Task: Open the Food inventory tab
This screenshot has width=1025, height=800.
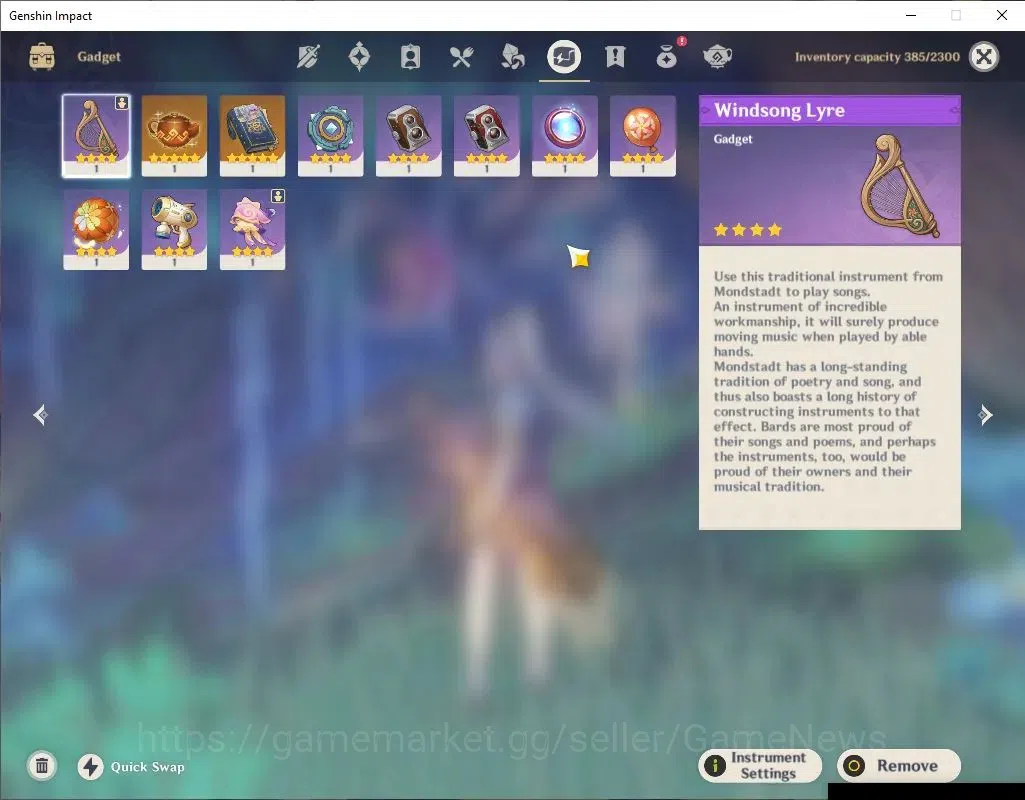Action: coord(462,57)
